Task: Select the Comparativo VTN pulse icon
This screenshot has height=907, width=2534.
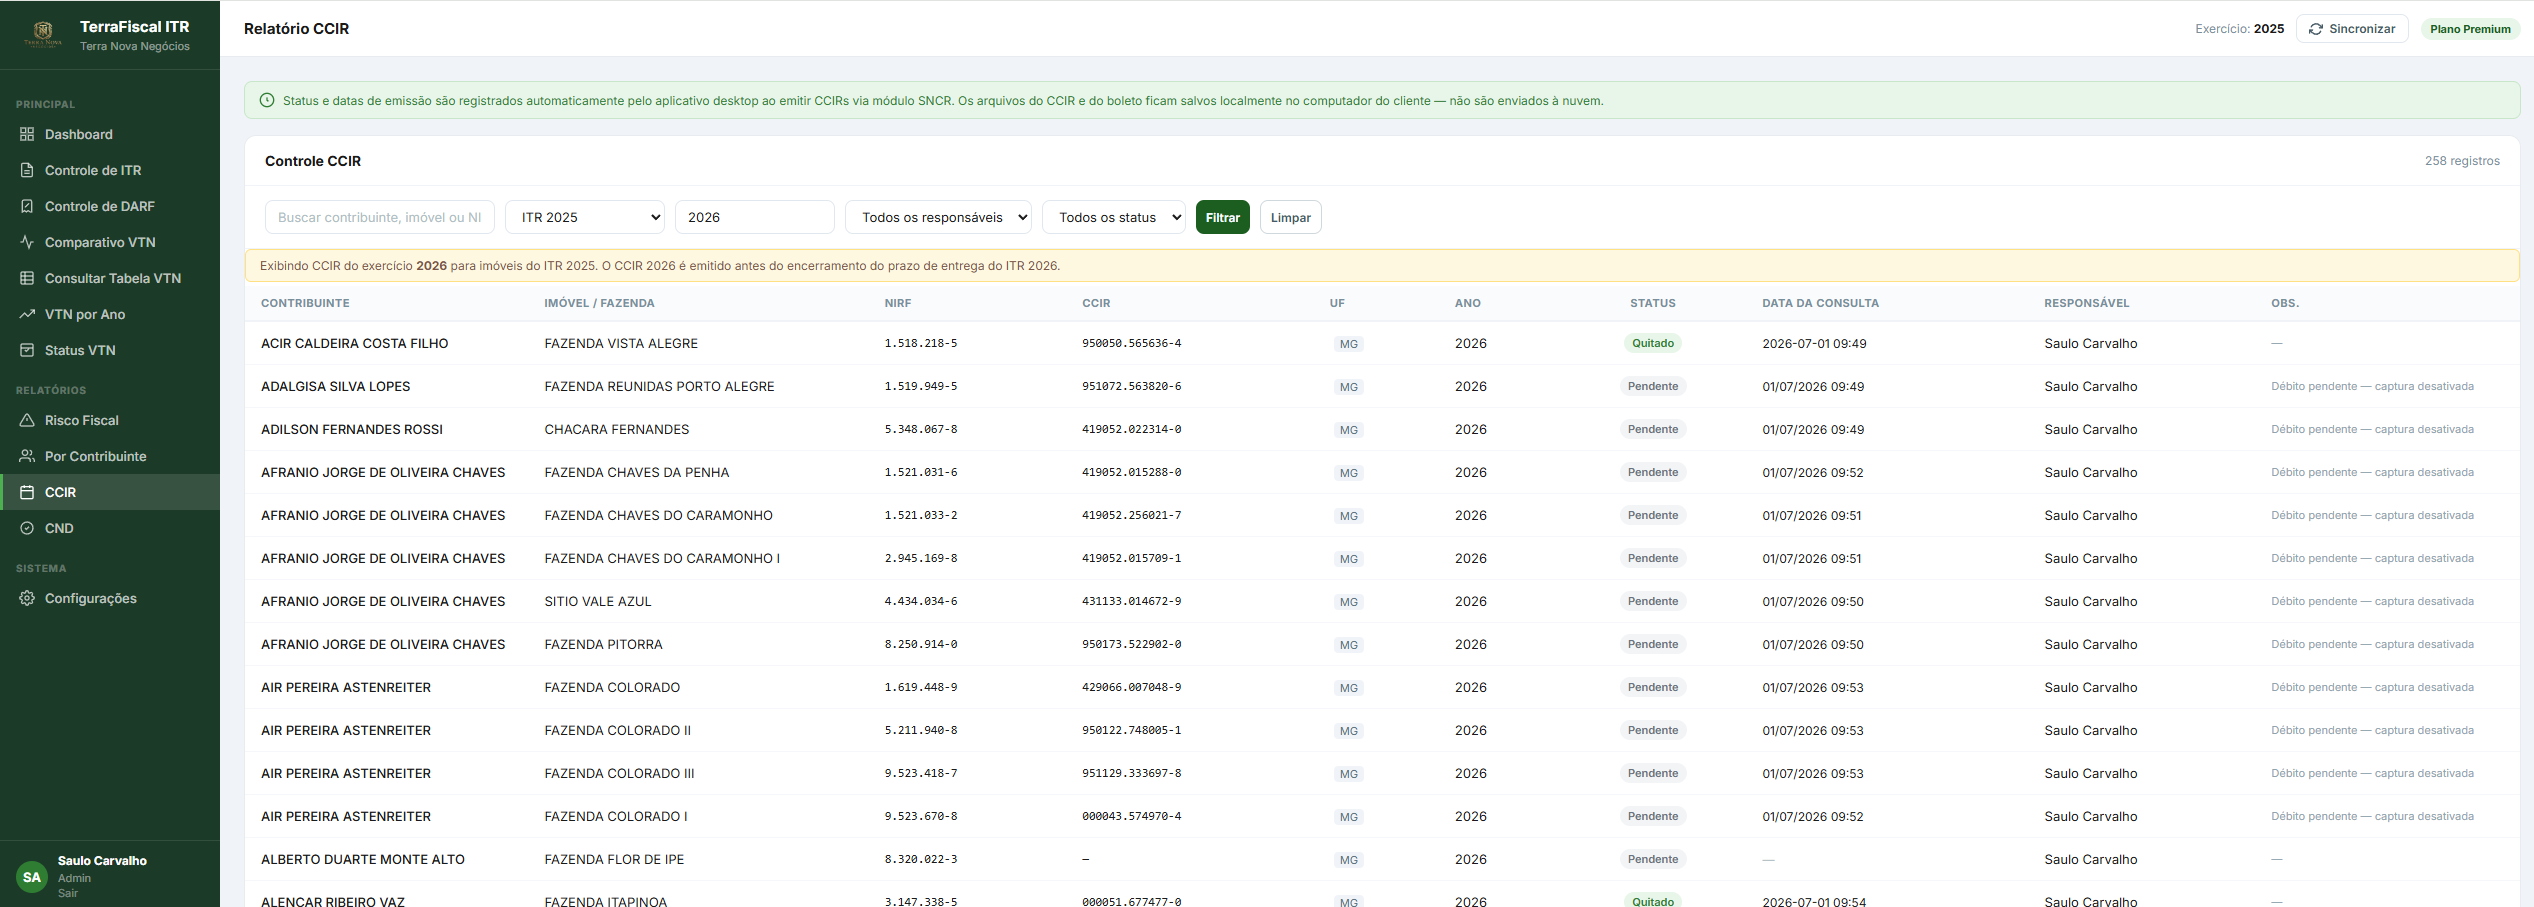Action: click(27, 242)
